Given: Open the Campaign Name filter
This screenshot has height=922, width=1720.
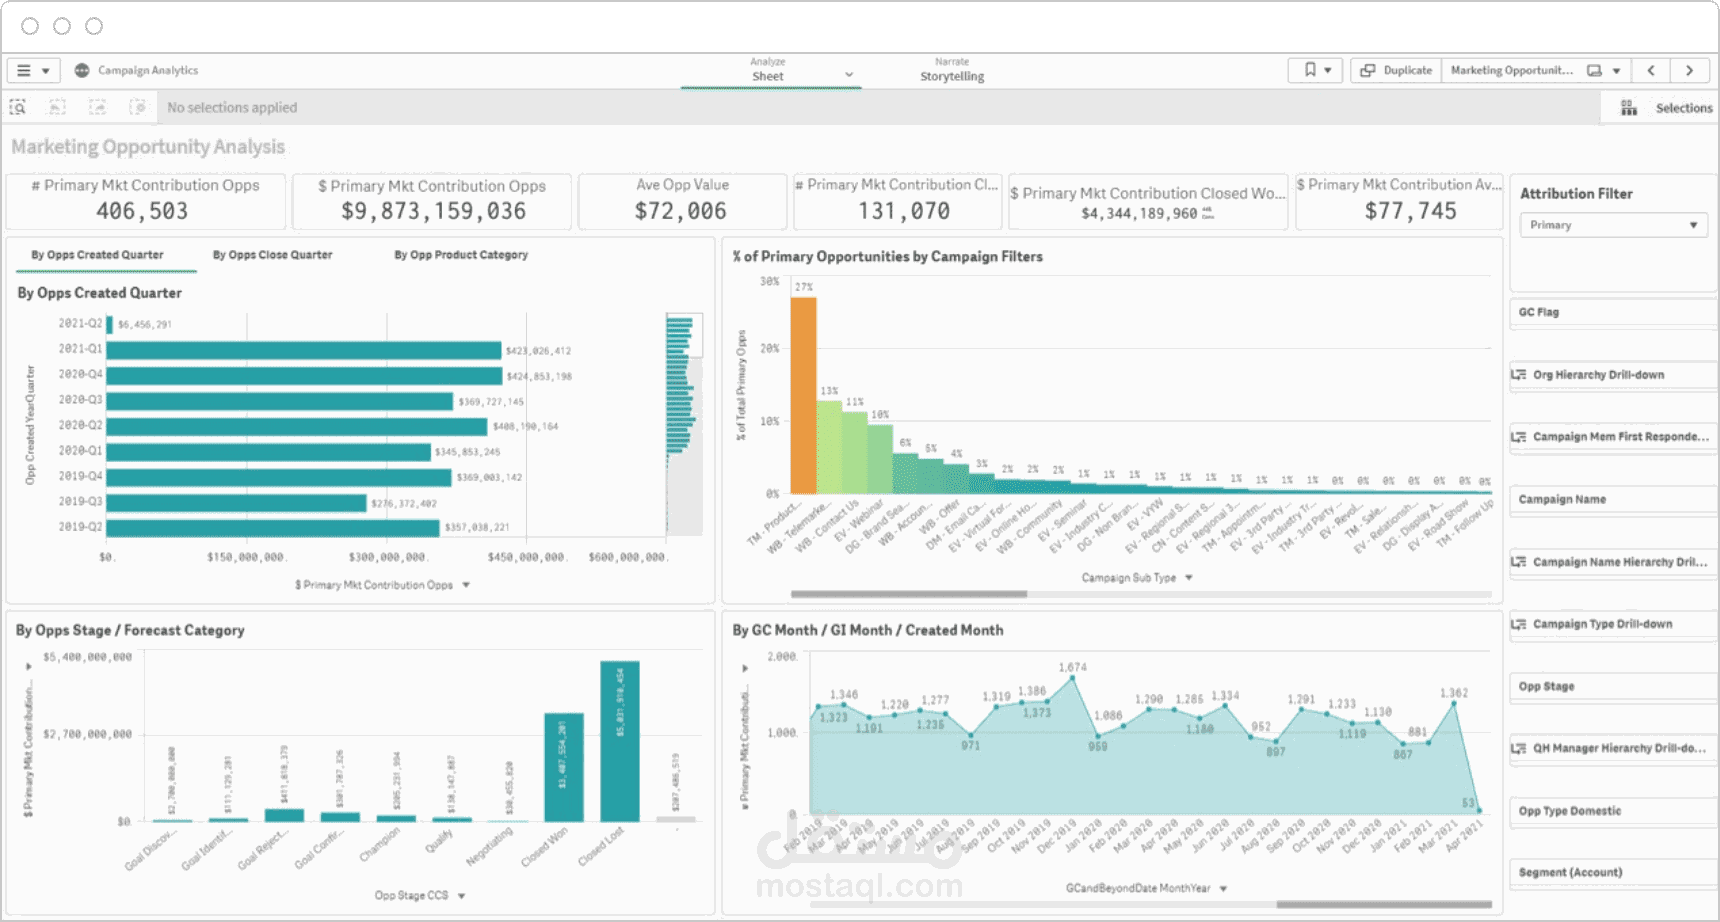Looking at the screenshot, I should pos(1612,499).
